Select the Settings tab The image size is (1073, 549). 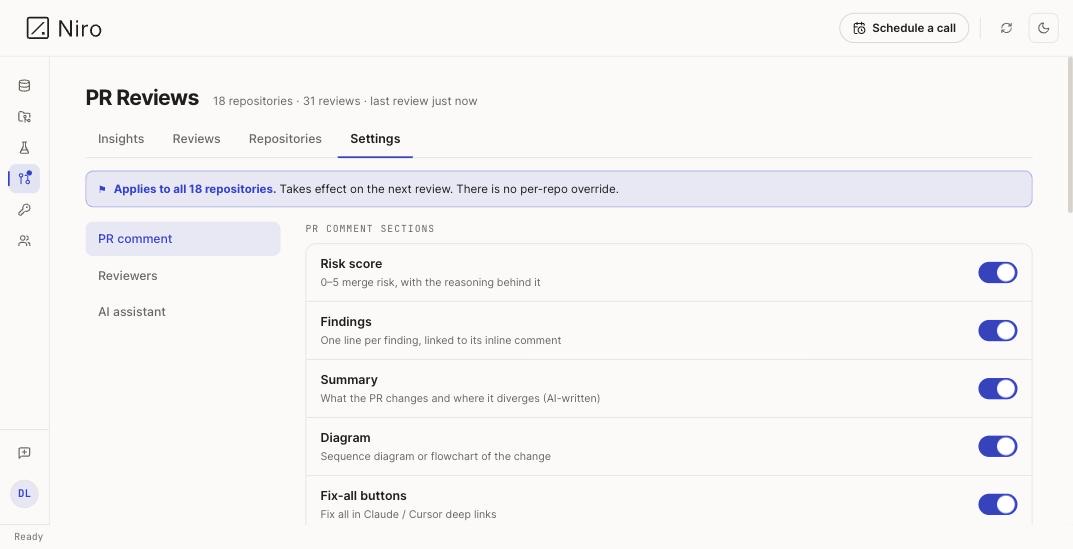[x=375, y=139]
